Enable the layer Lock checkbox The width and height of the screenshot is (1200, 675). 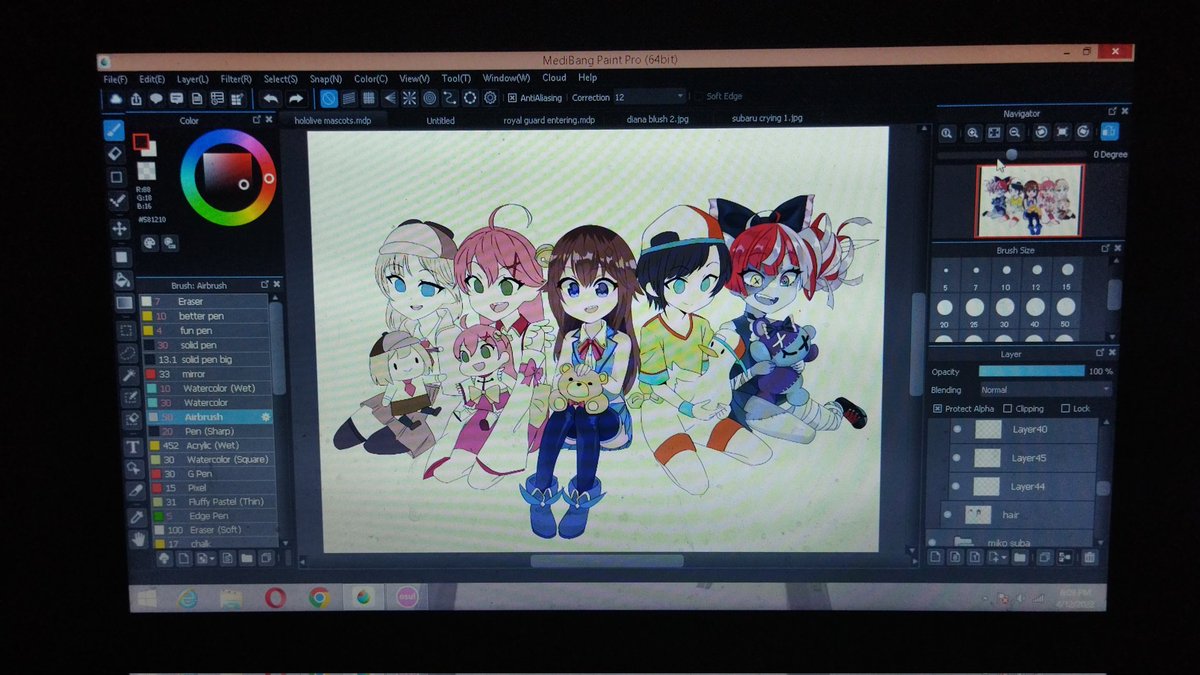click(x=1066, y=409)
